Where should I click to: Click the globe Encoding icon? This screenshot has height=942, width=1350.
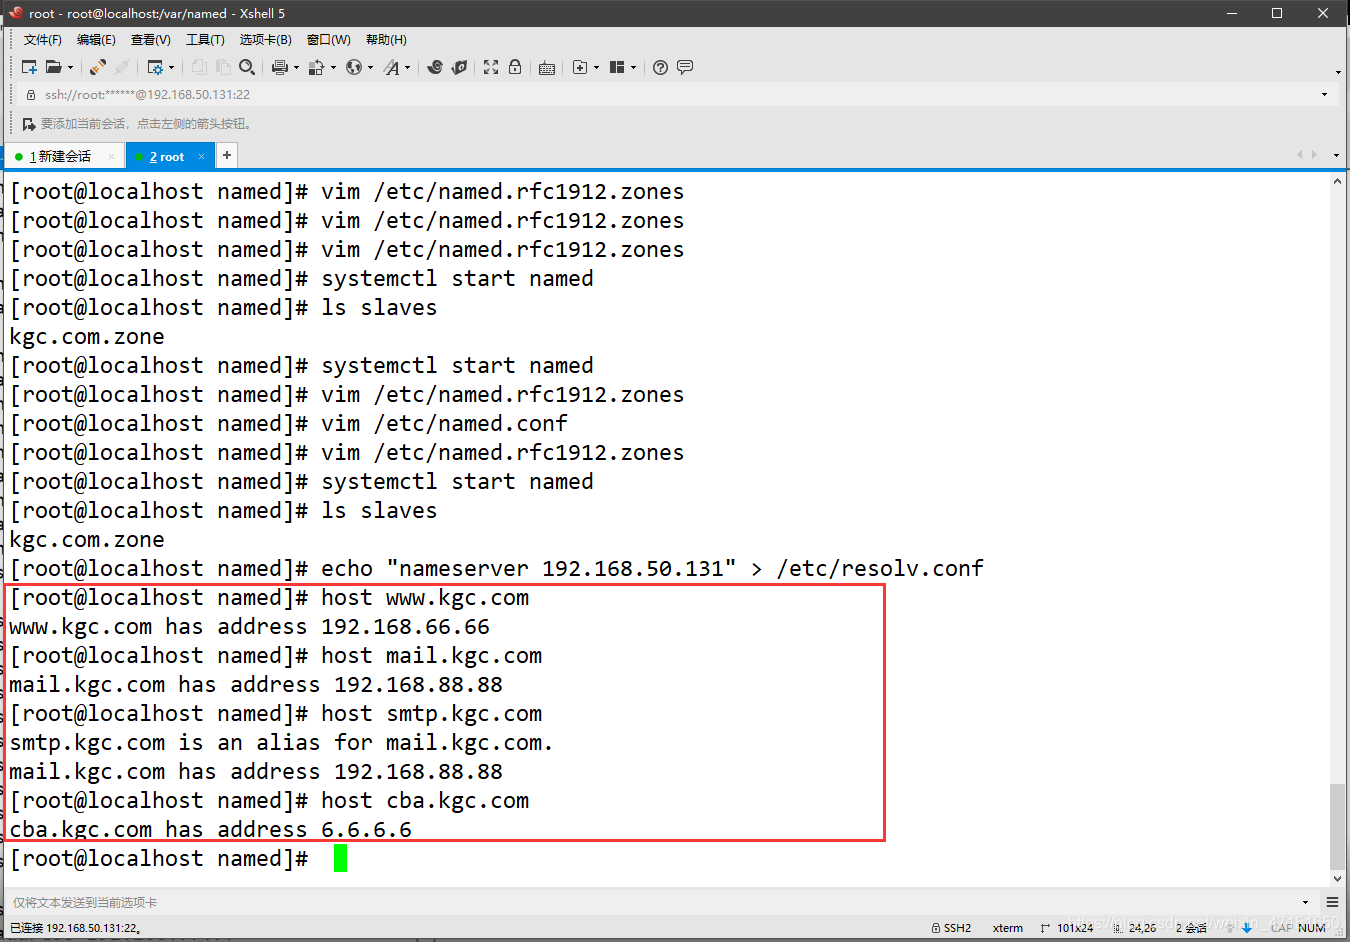354,67
